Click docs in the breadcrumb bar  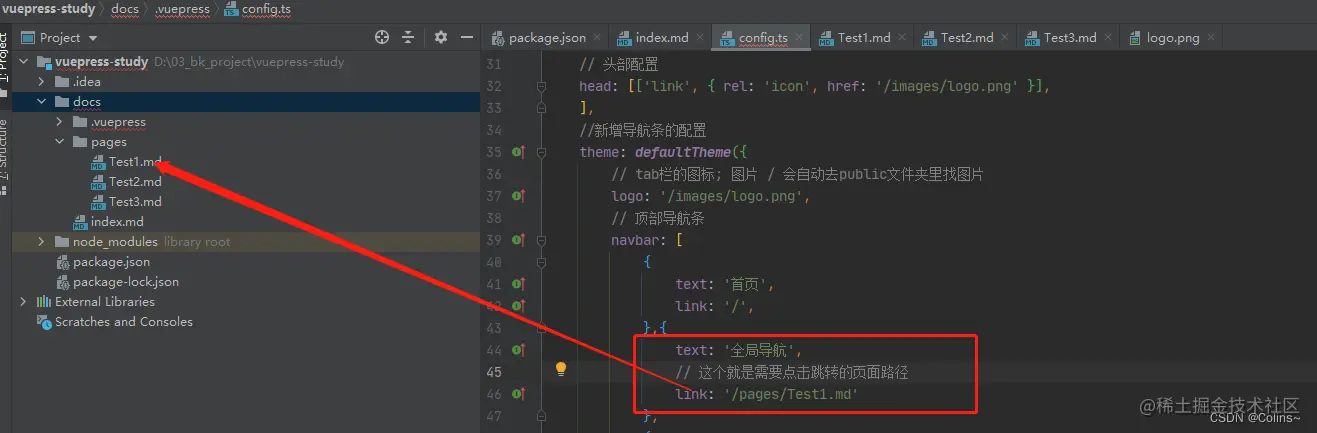(x=125, y=9)
